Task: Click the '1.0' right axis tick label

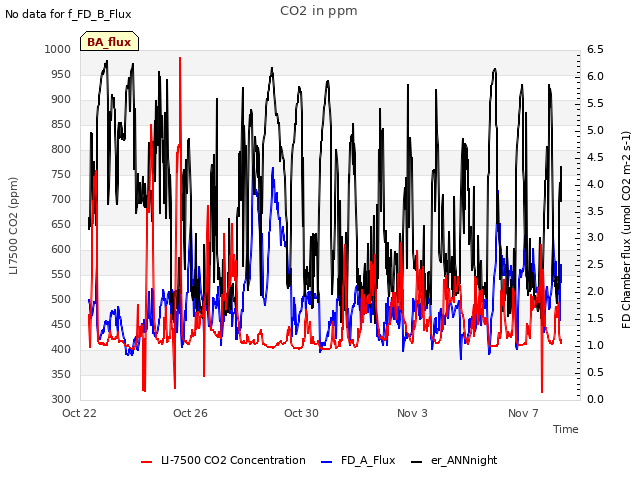Action: [x=596, y=345]
